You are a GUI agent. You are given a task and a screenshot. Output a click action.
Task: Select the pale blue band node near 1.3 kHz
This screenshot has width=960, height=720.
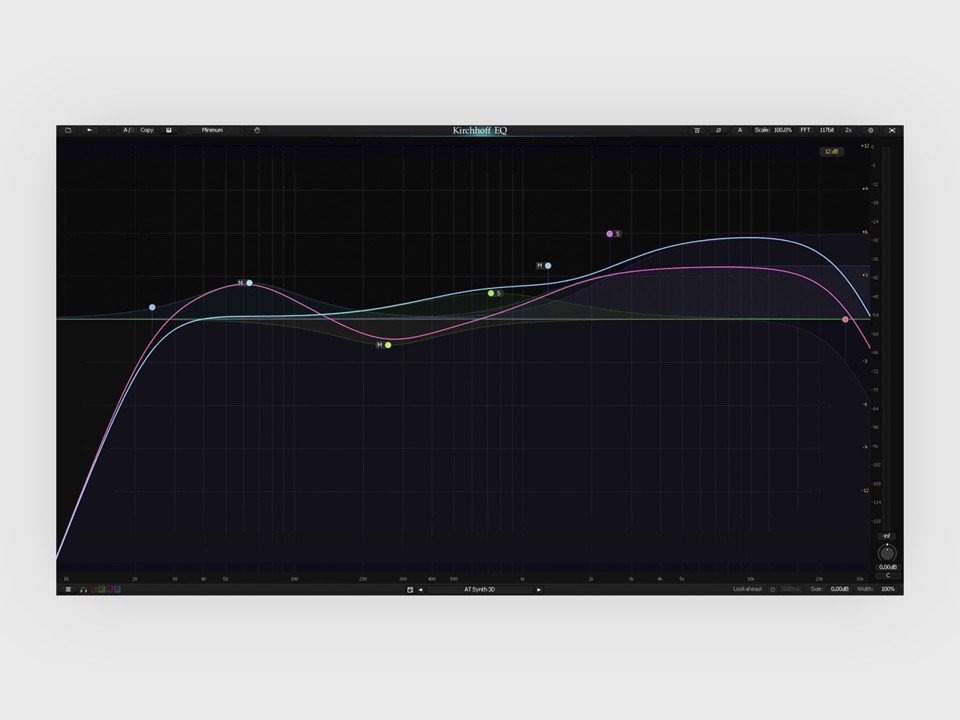click(x=548, y=266)
